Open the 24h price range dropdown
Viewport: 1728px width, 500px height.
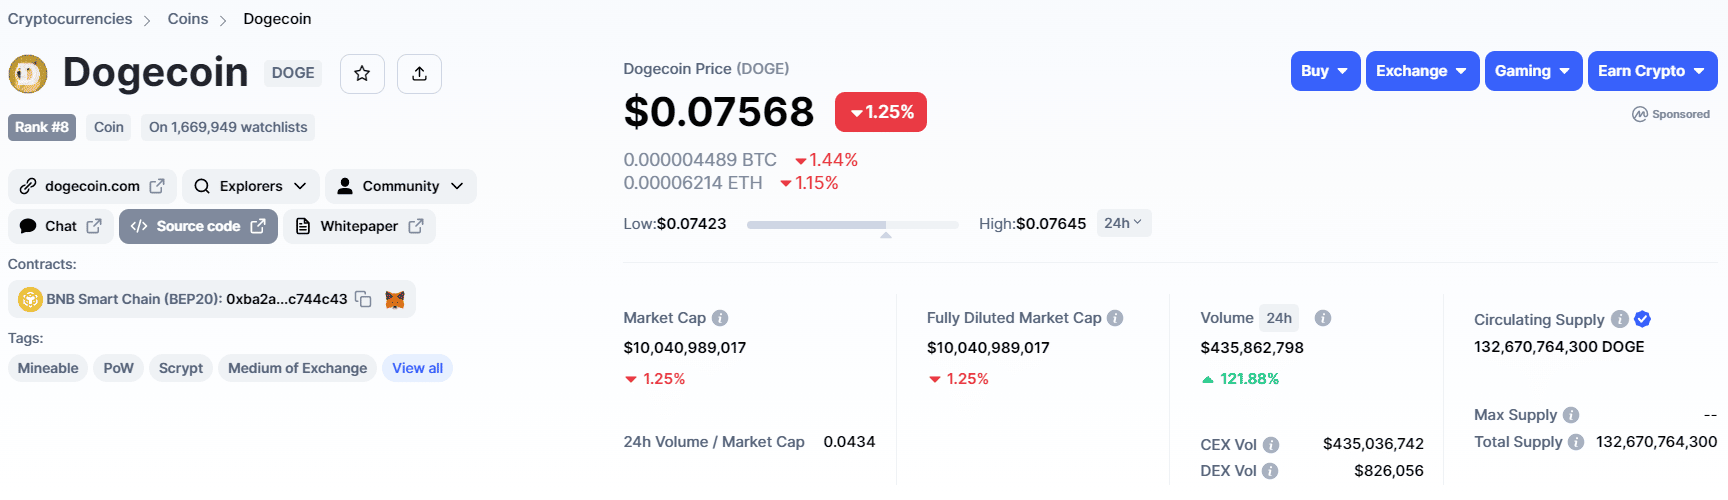click(1123, 223)
